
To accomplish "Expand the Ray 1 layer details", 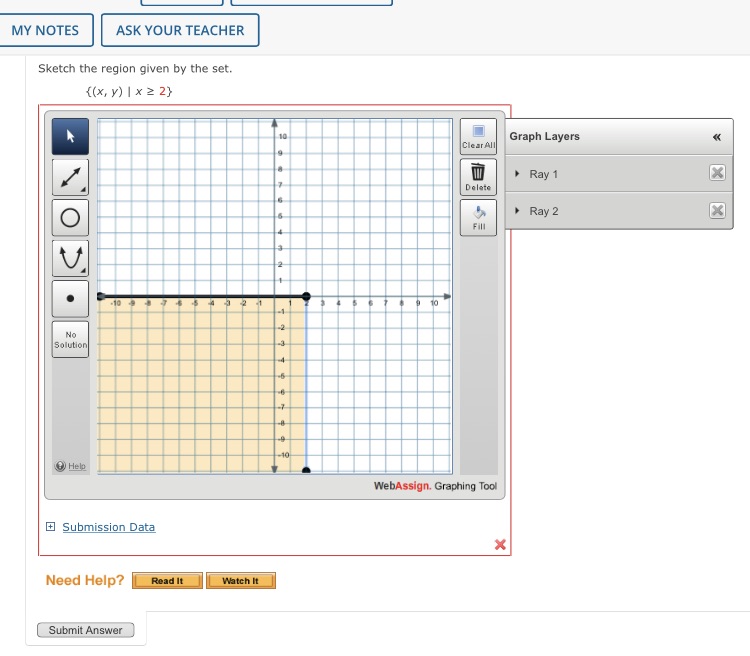I will tap(517, 174).
